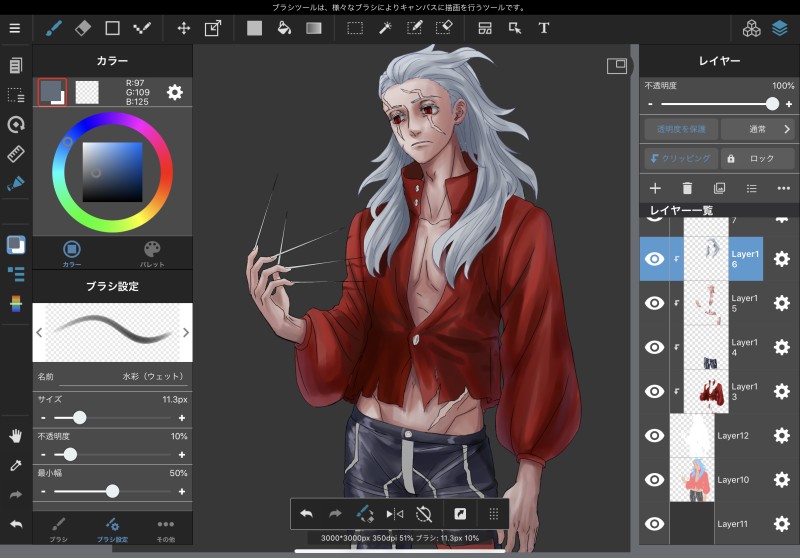Click the rotate canvas icon in sidebar
Viewport: 800px width, 558px height.
tap(16, 124)
